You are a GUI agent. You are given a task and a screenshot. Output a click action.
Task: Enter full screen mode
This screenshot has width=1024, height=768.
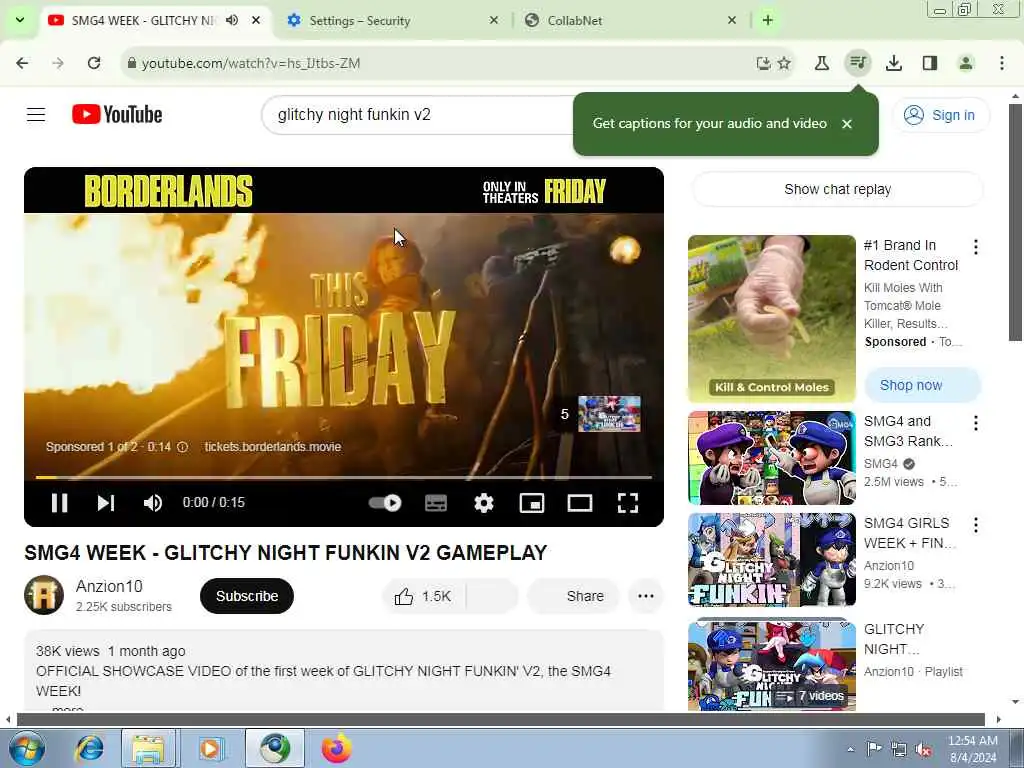tap(628, 503)
